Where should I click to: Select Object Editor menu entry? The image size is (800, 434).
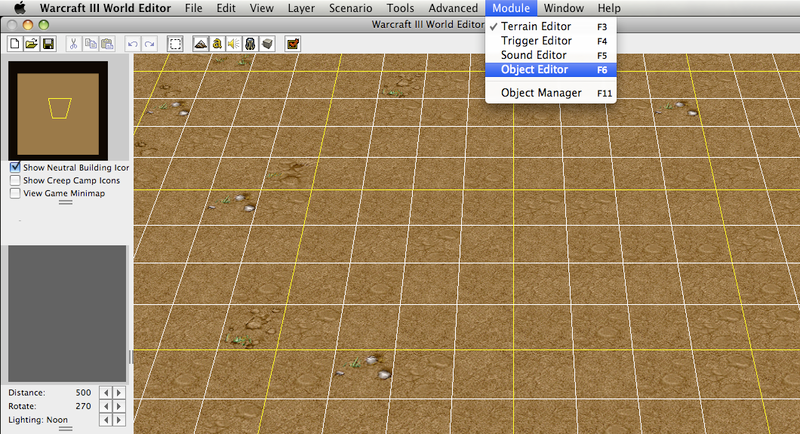[551, 69]
